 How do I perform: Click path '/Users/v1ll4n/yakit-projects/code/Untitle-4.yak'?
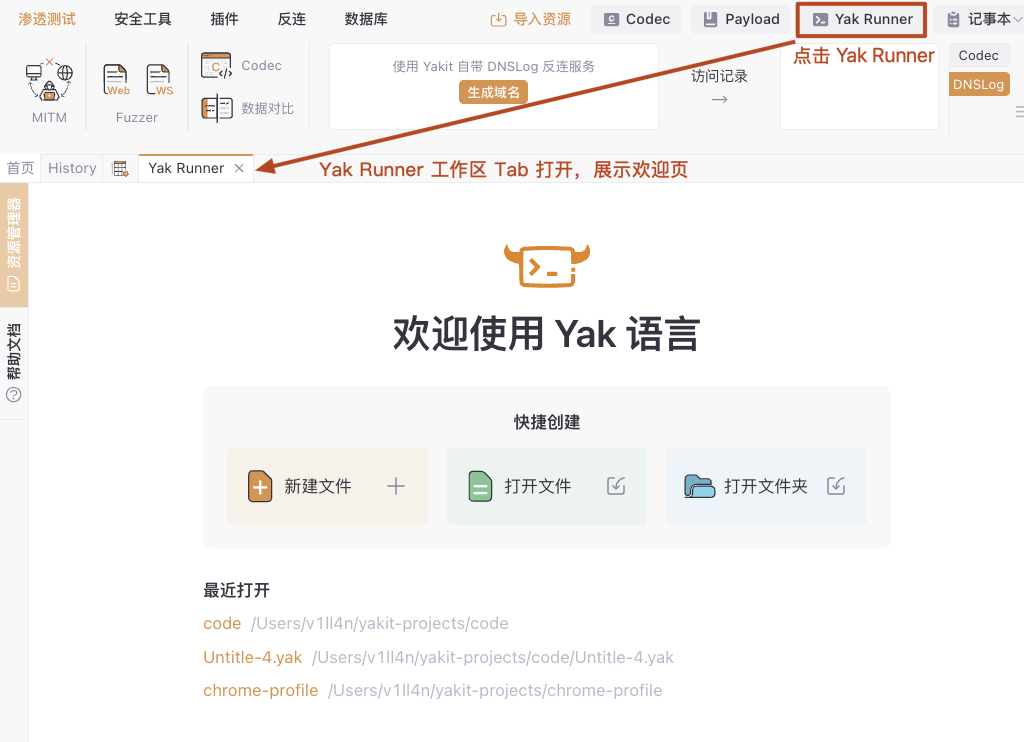coord(492,657)
